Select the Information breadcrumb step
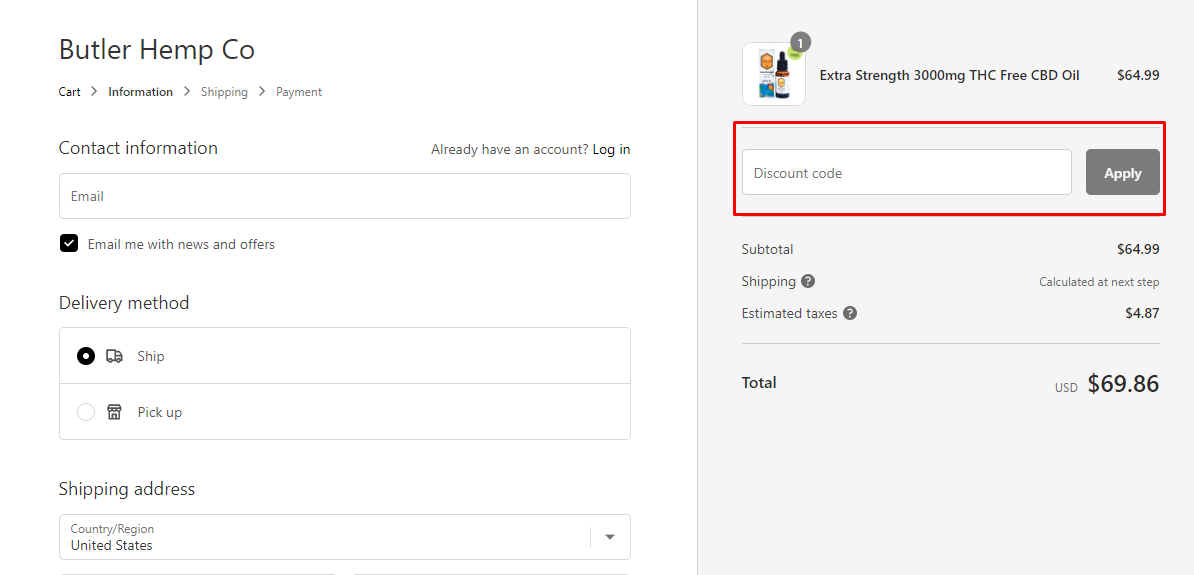Viewport: 1194px width, 575px height. (x=140, y=91)
